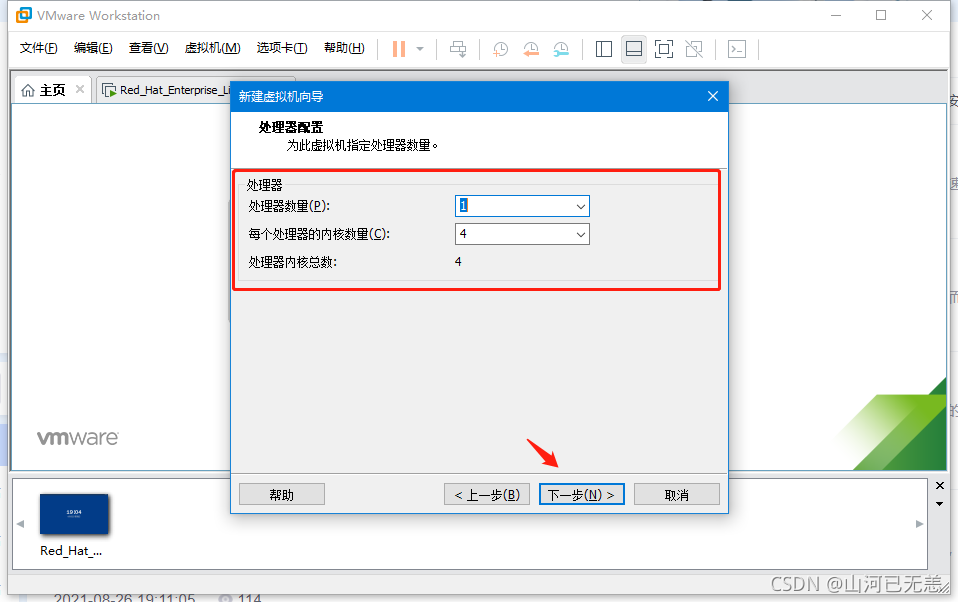This screenshot has width=958, height=602.
Task: Close the 新建虚拟机向导 dialog
Action: pyautogui.click(x=712, y=96)
